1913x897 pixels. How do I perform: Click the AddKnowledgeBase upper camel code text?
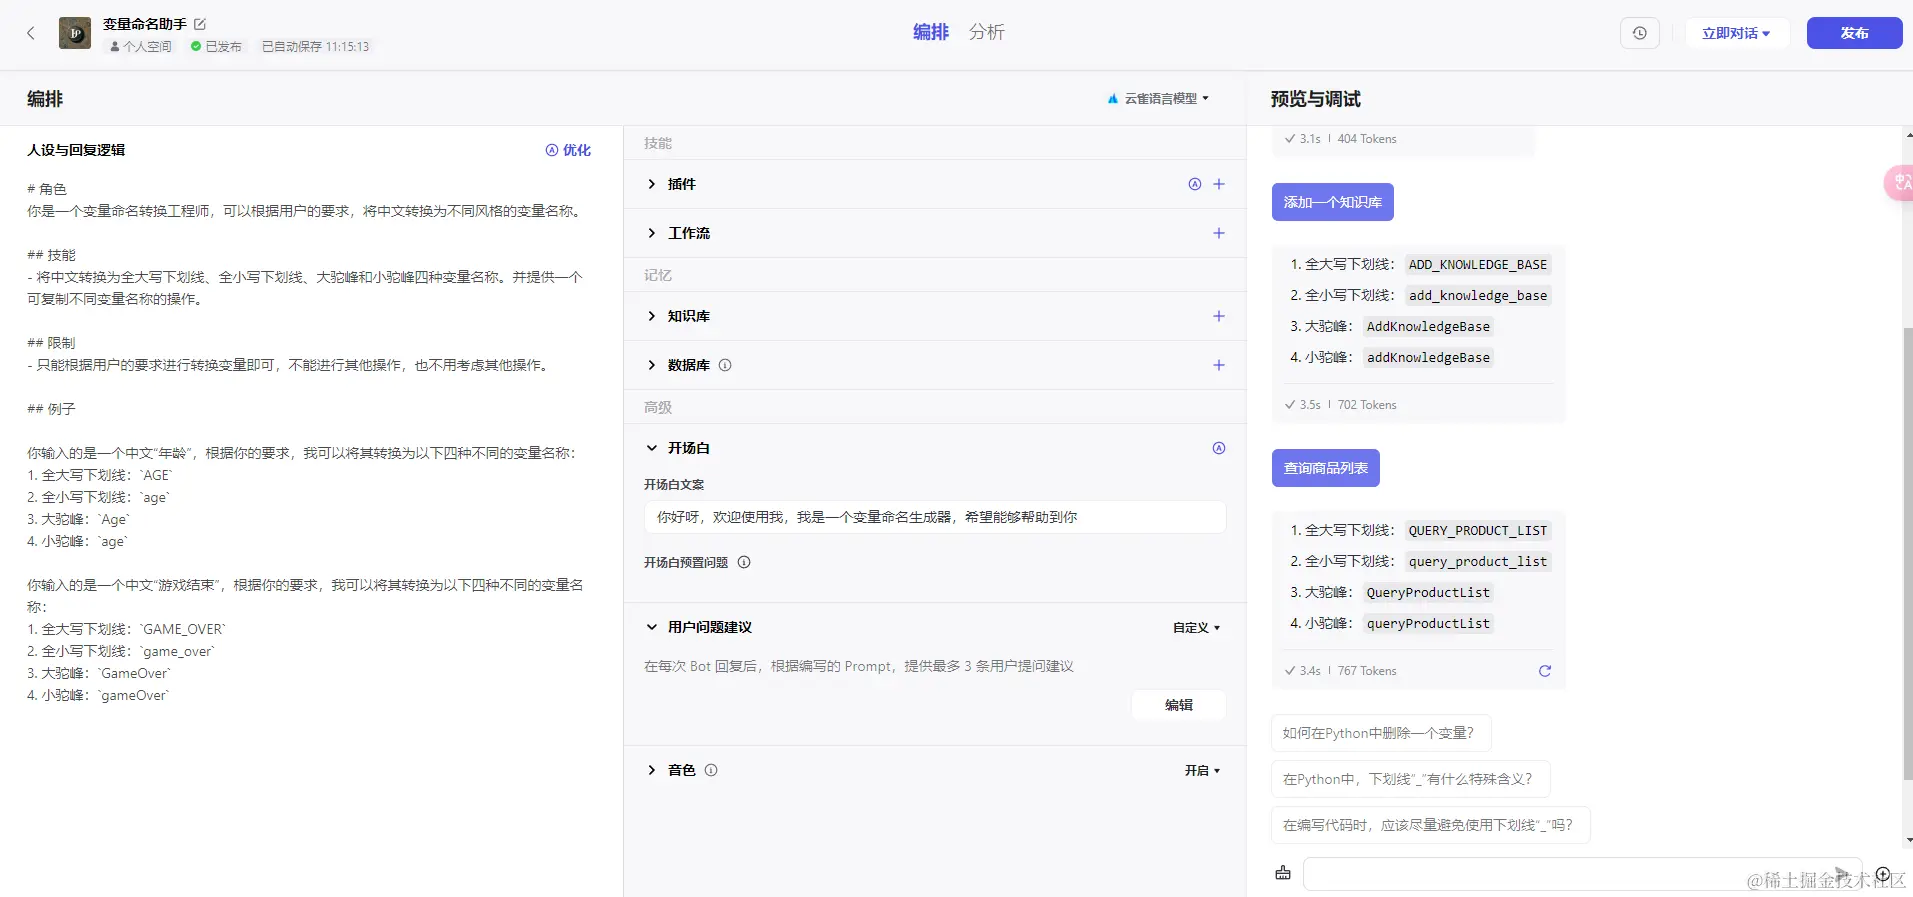pyautogui.click(x=1428, y=327)
